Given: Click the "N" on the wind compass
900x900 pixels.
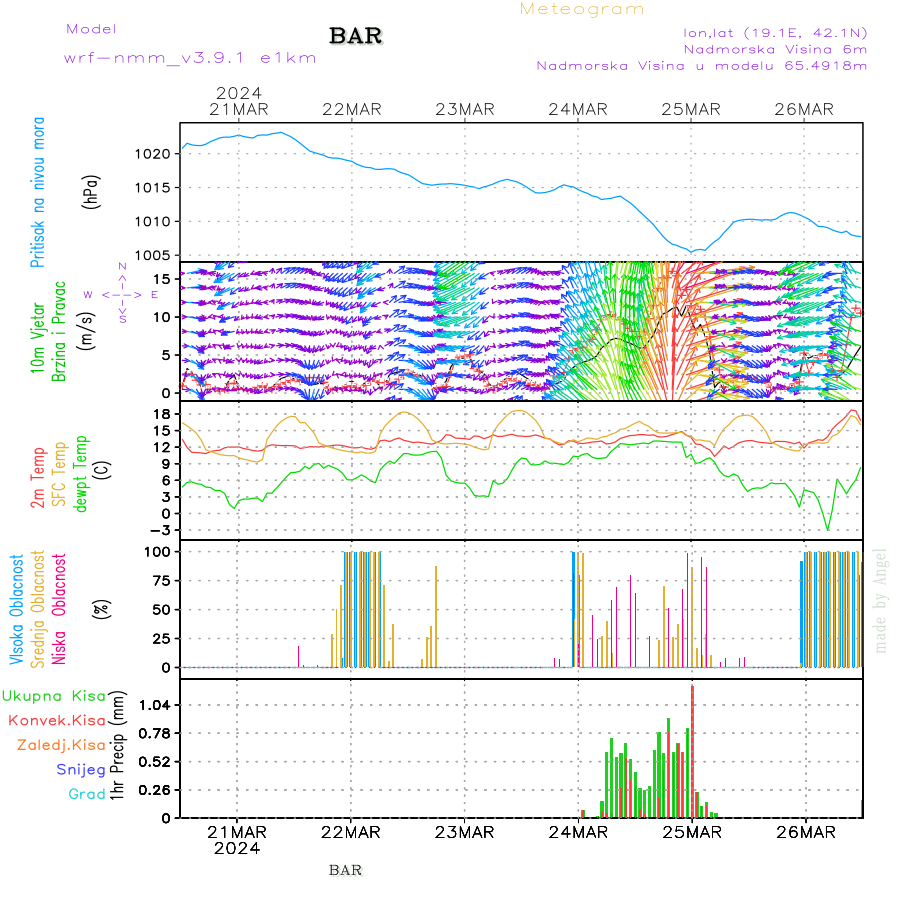Looking at the screenshot, I should pos(122,266).
